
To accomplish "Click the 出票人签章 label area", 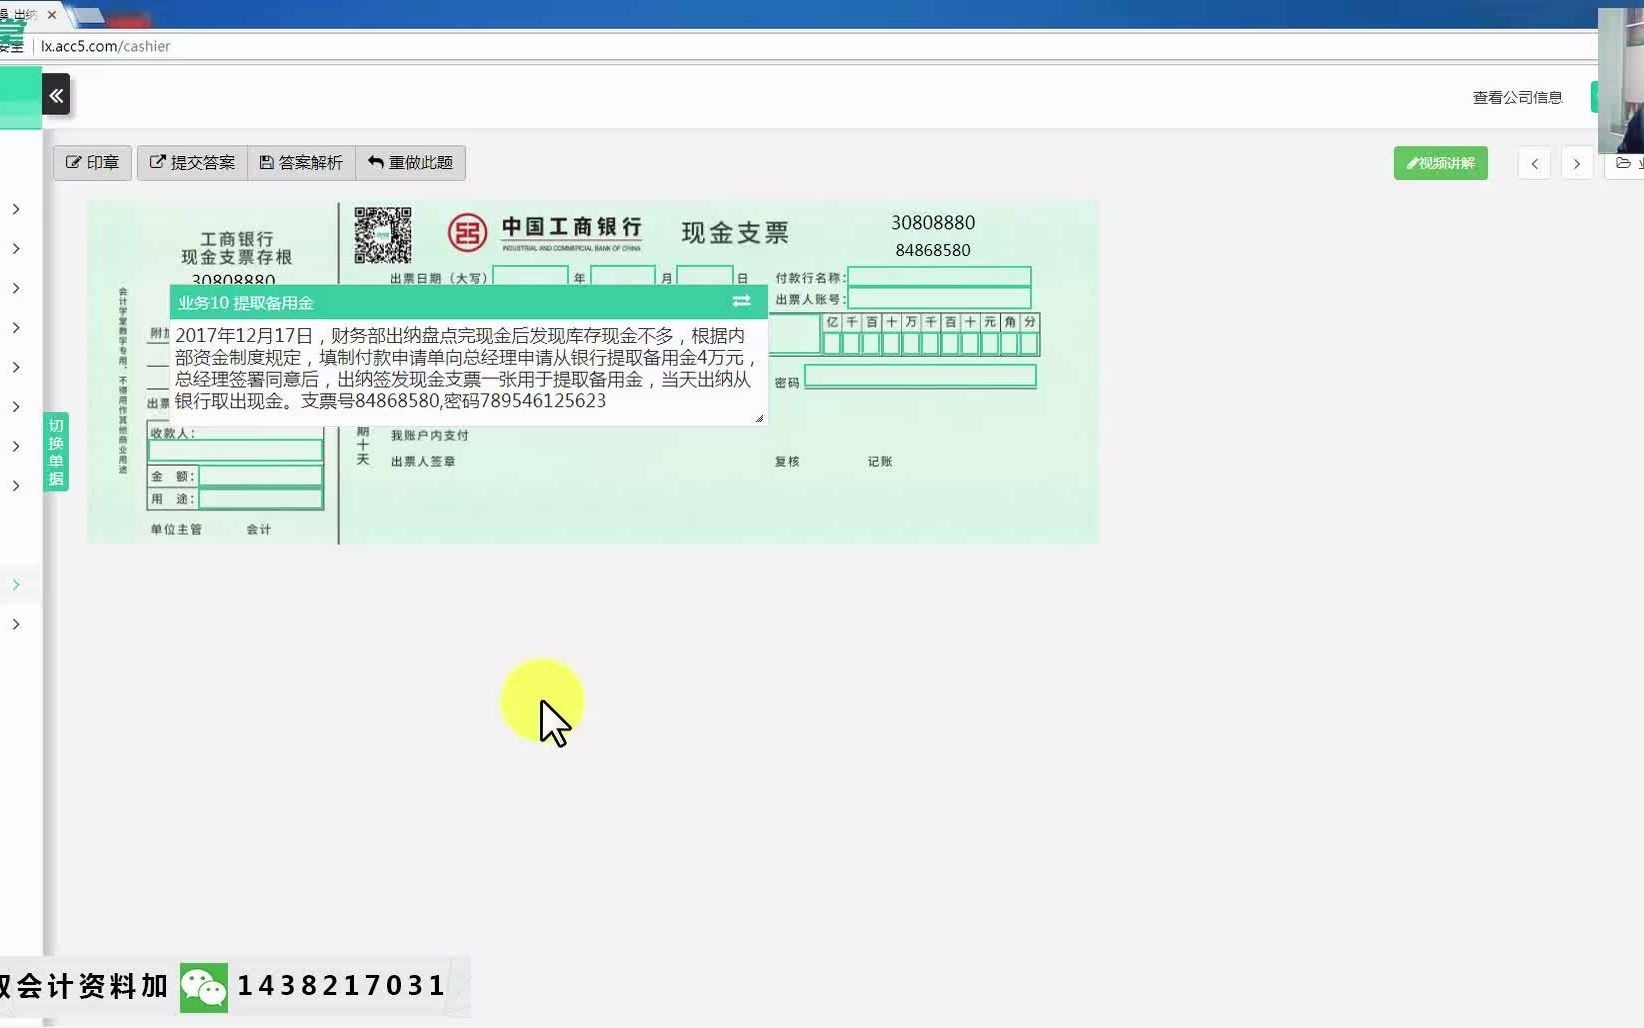I will click(423, 461).
